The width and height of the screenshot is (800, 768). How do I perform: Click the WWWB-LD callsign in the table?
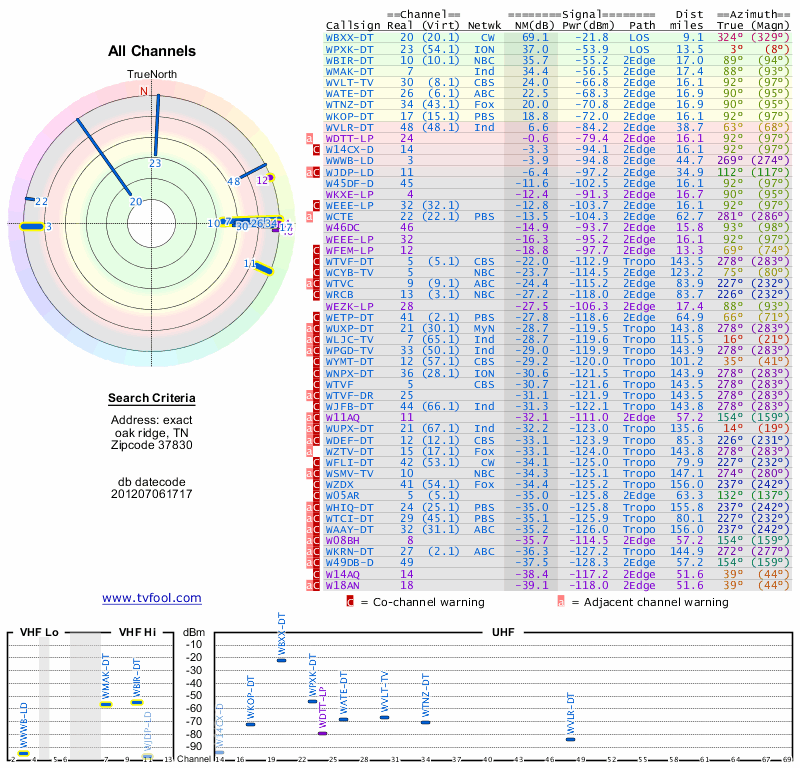click(x=349, y=161)
